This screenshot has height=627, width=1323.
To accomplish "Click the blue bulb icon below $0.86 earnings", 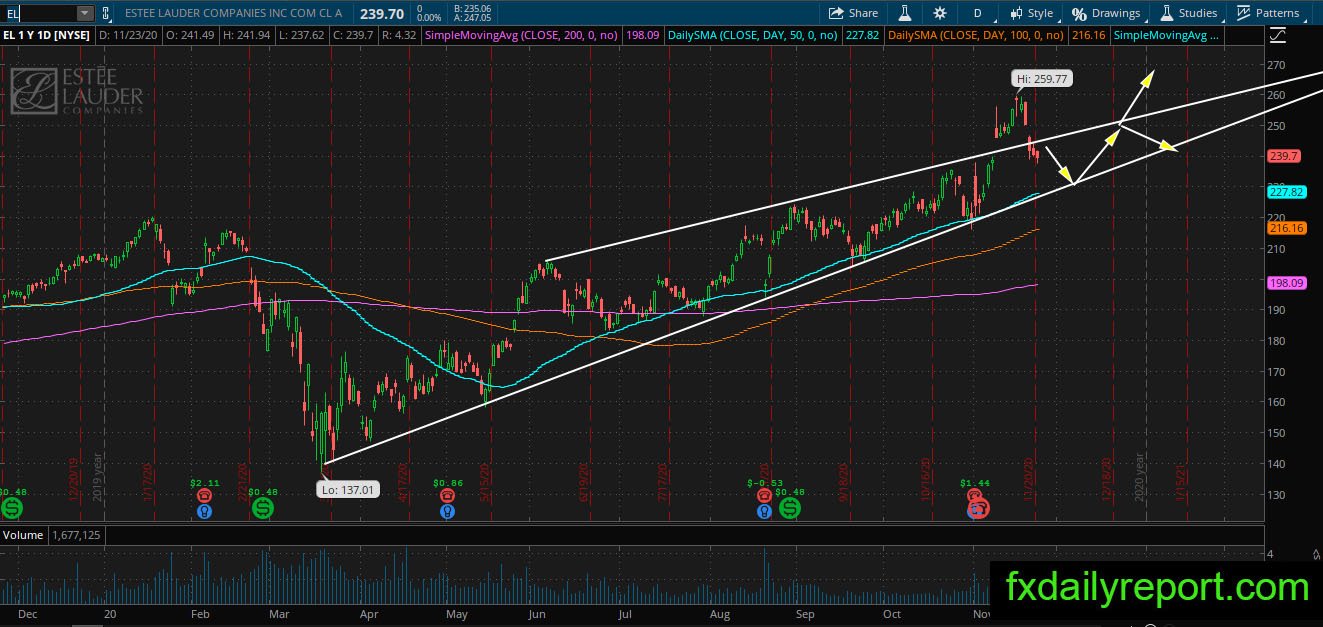I will pos(448,510).
